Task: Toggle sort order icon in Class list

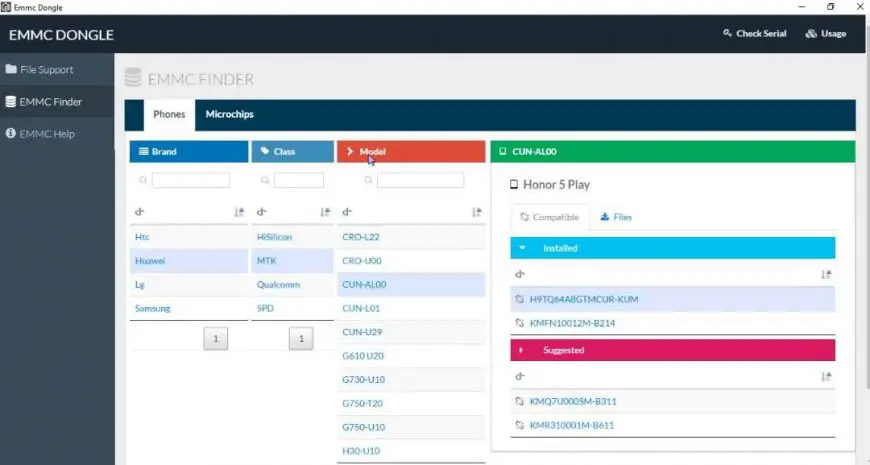Action: tap(325, 212)
